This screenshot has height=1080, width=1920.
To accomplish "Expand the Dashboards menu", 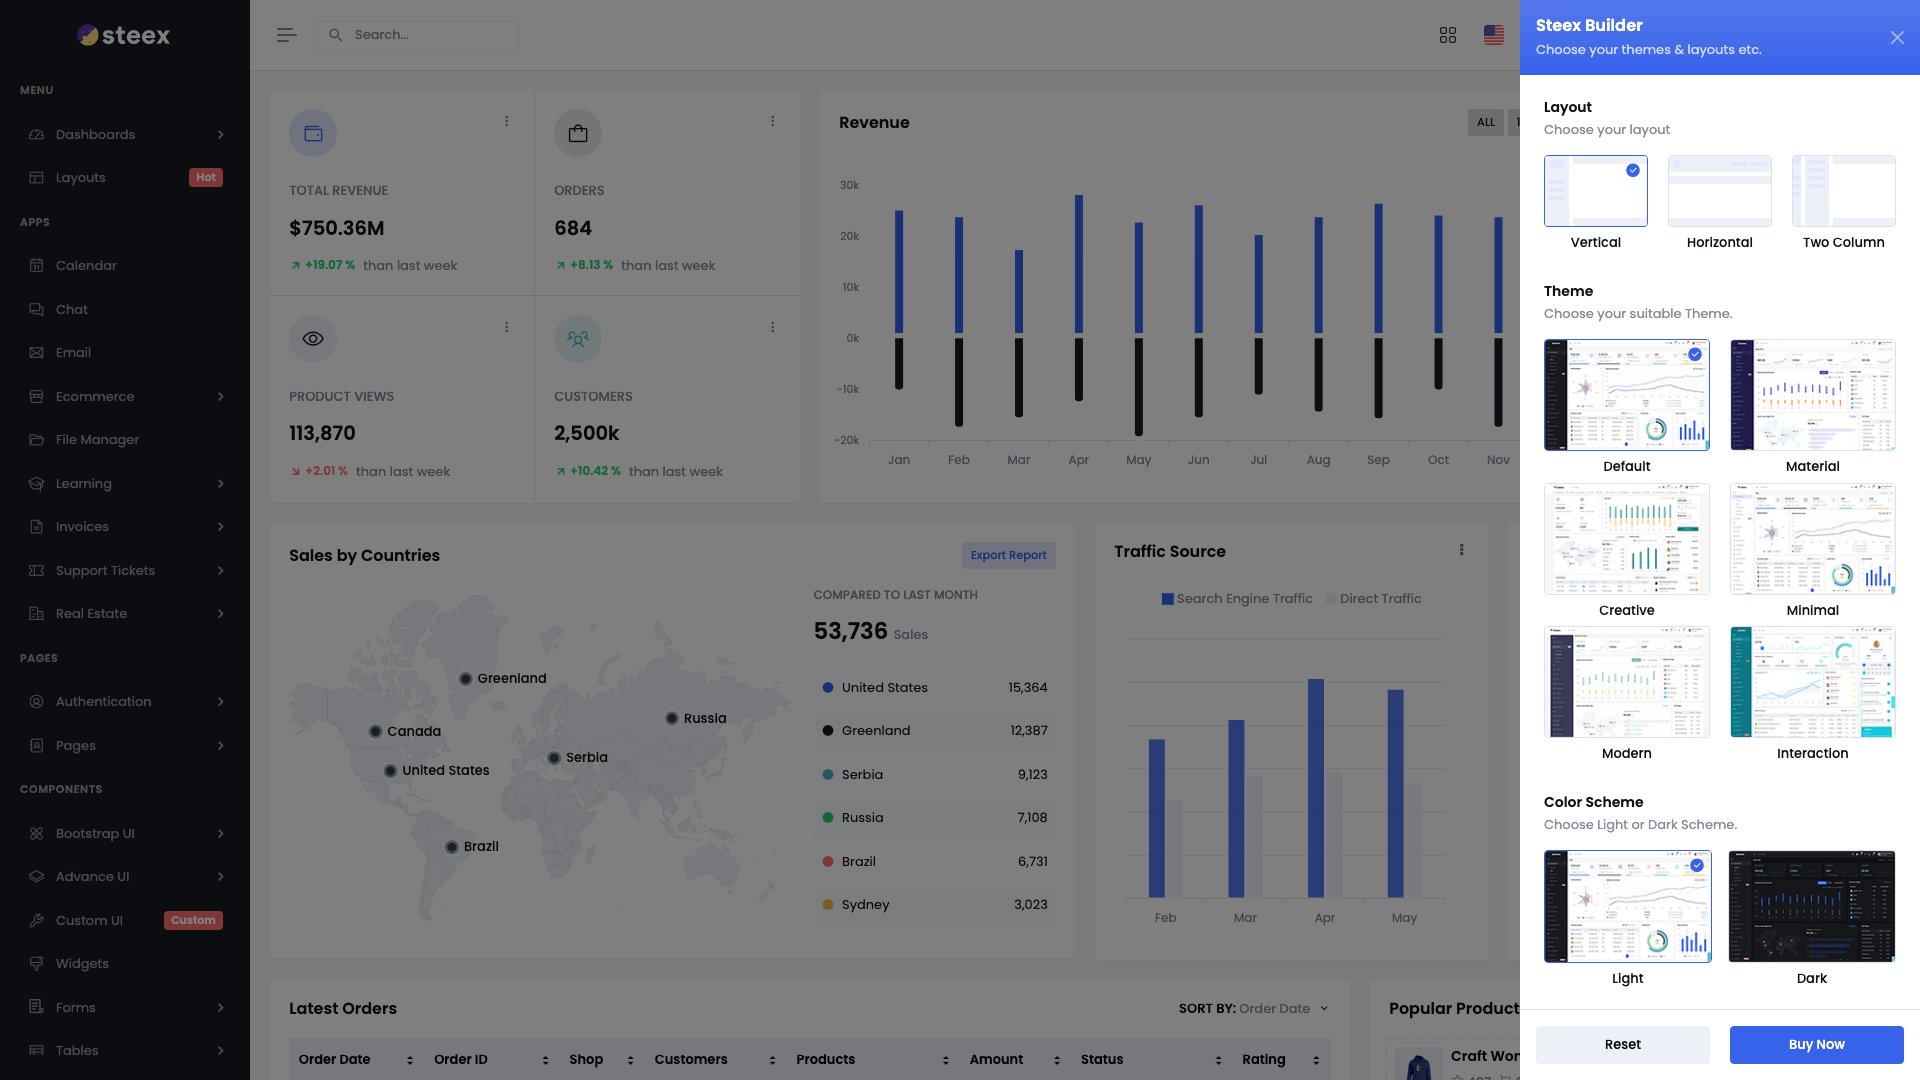I will (95, 134).
